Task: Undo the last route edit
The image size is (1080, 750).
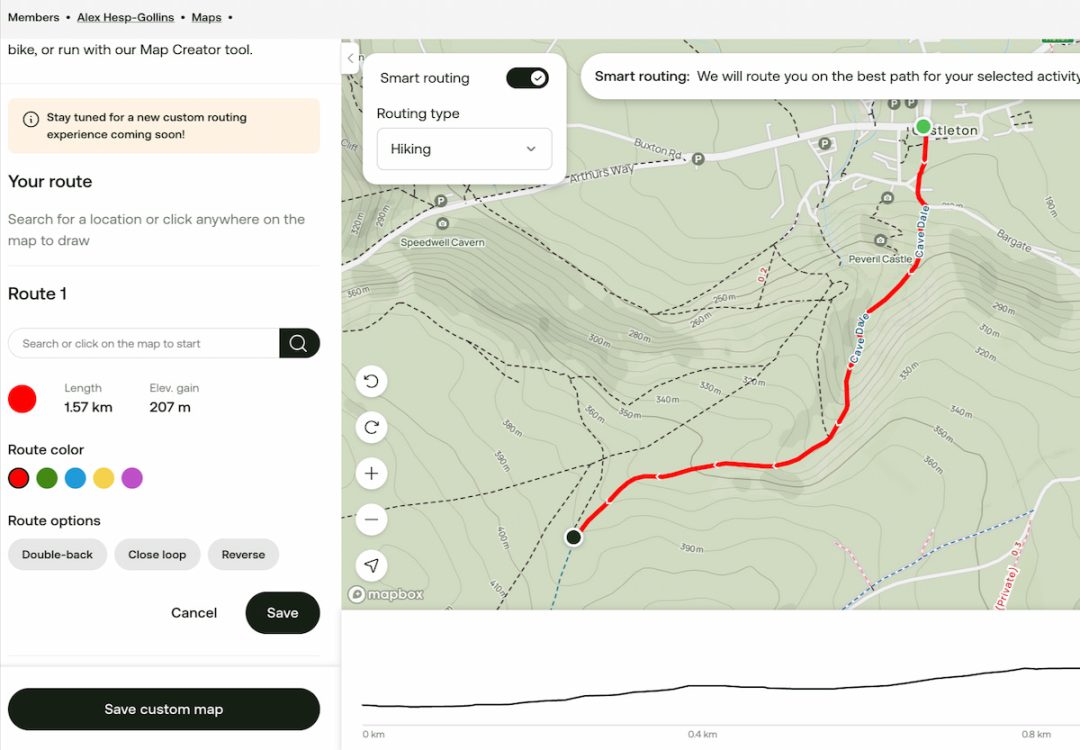Action: 371,381
